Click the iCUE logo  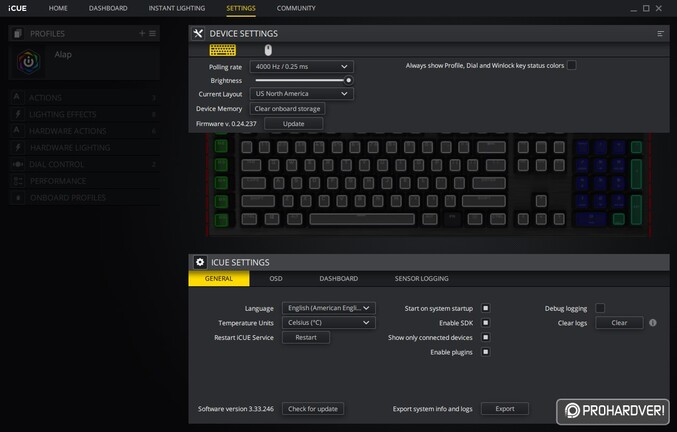(17, 8)
